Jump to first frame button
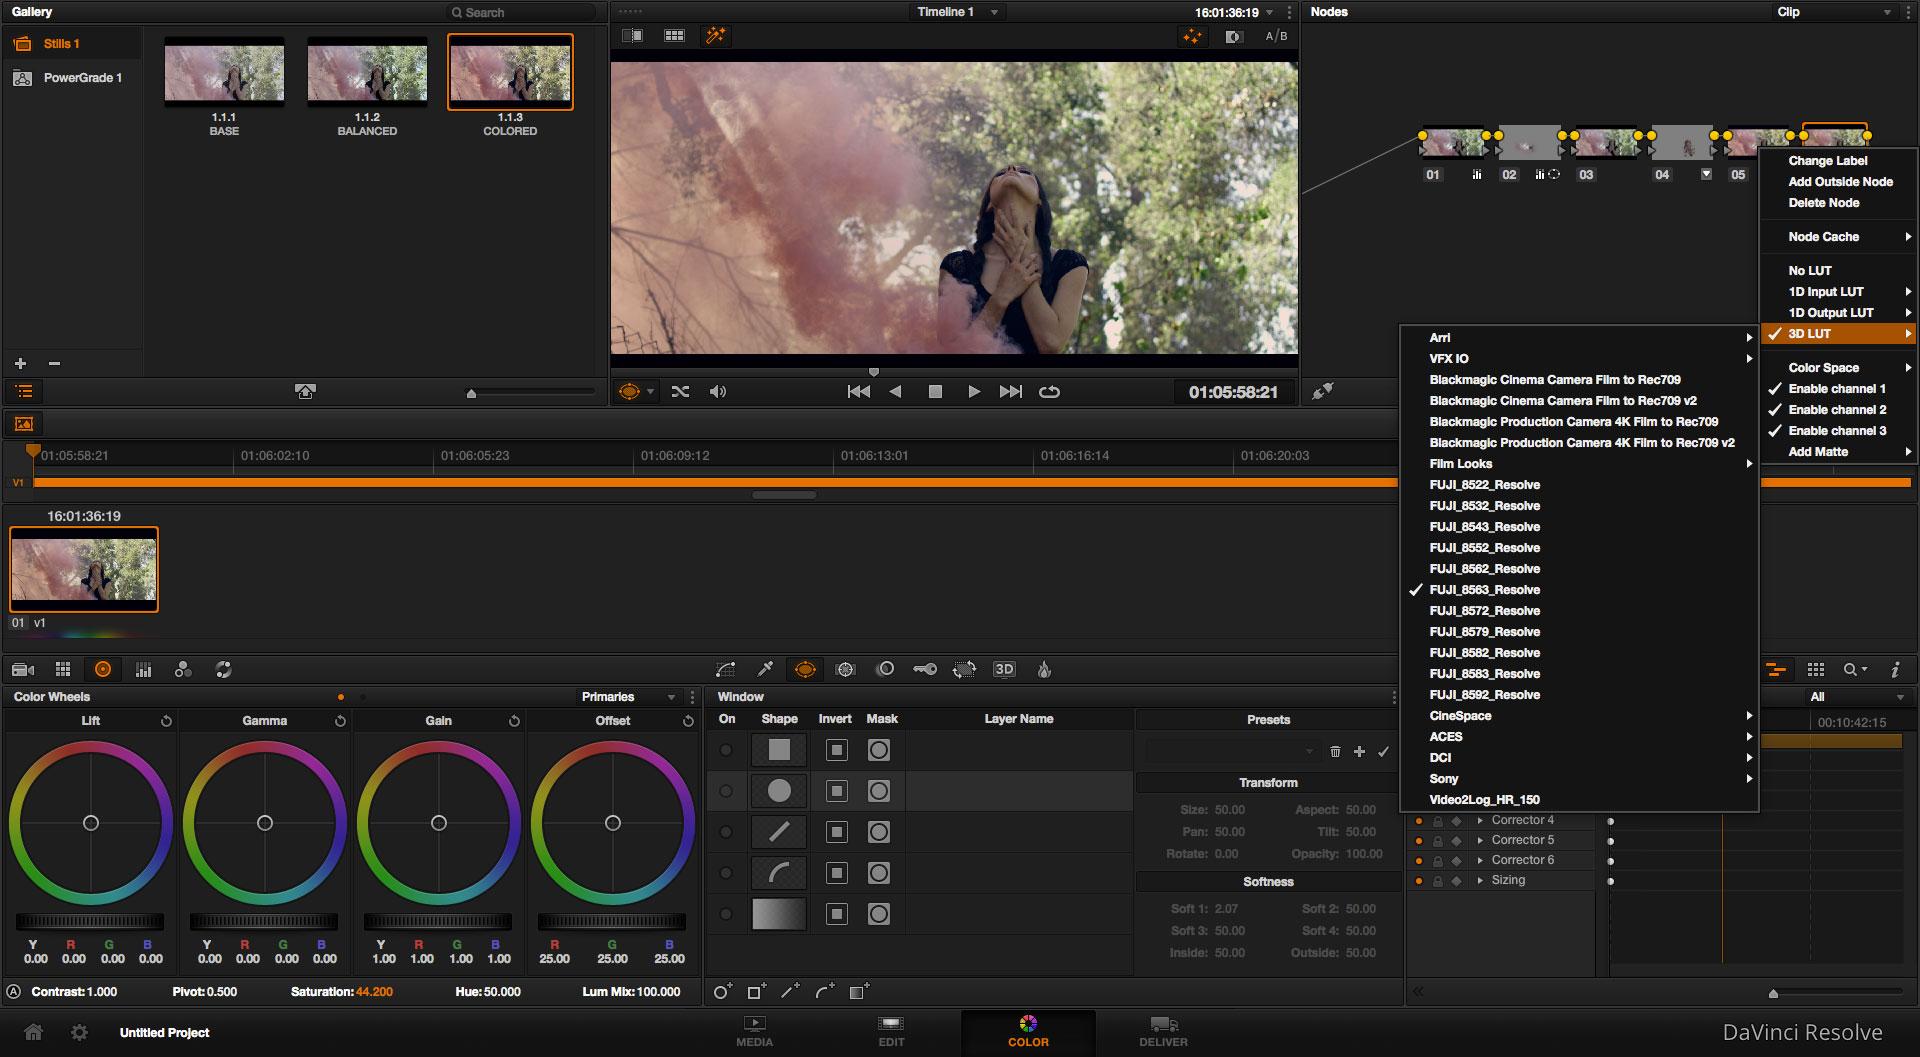This screenshot has height=1057, width=1920. [x=858, y=391]
